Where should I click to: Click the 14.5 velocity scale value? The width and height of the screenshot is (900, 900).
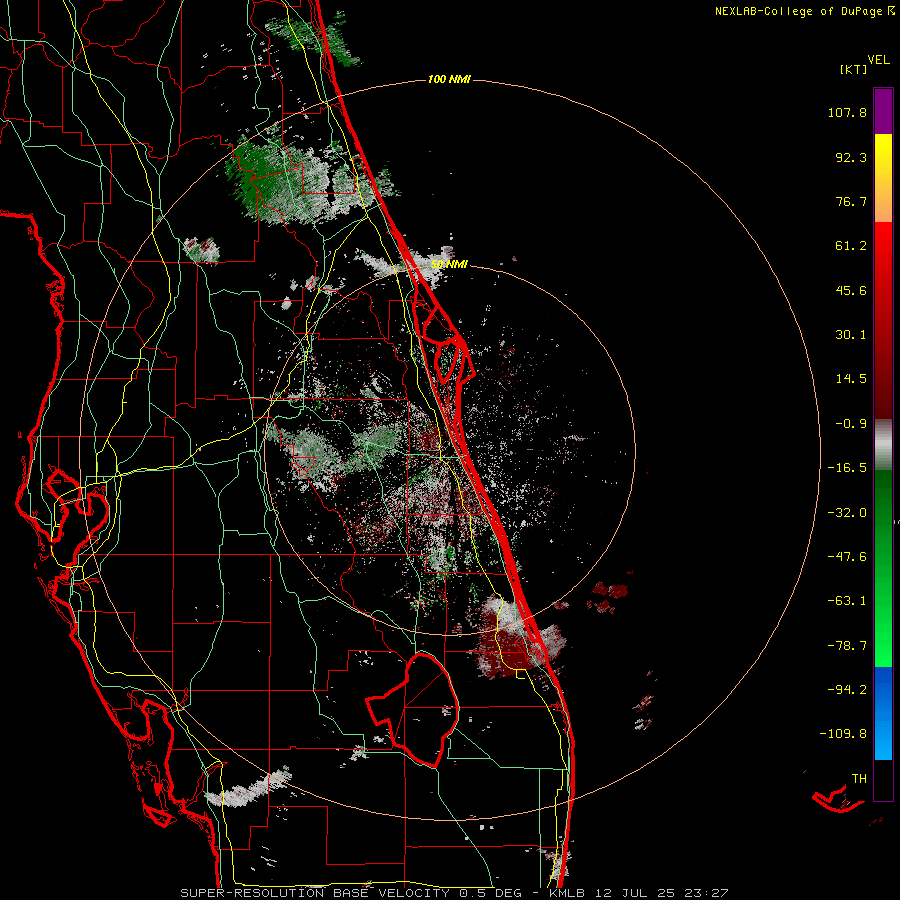point(851,379)
